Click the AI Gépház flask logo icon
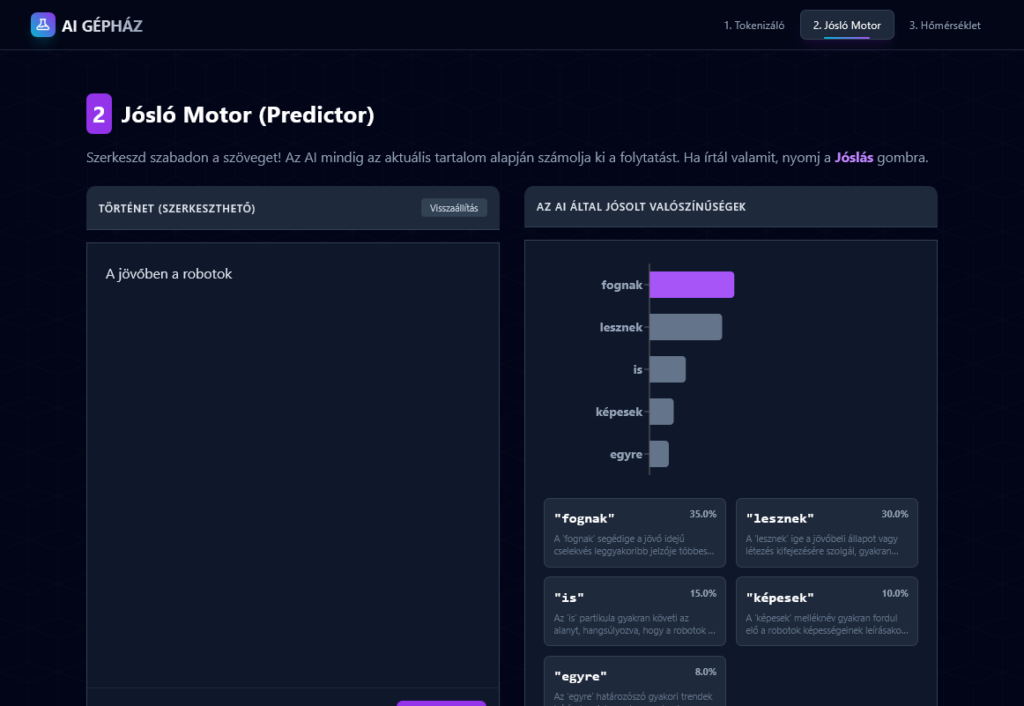This screenshot has height=706, width=1024. coord(43,25)
